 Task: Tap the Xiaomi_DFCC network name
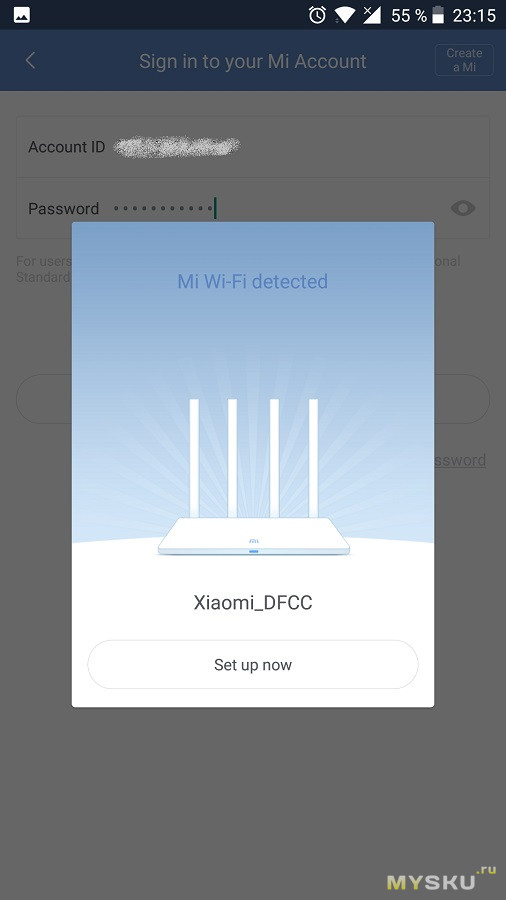252,603
